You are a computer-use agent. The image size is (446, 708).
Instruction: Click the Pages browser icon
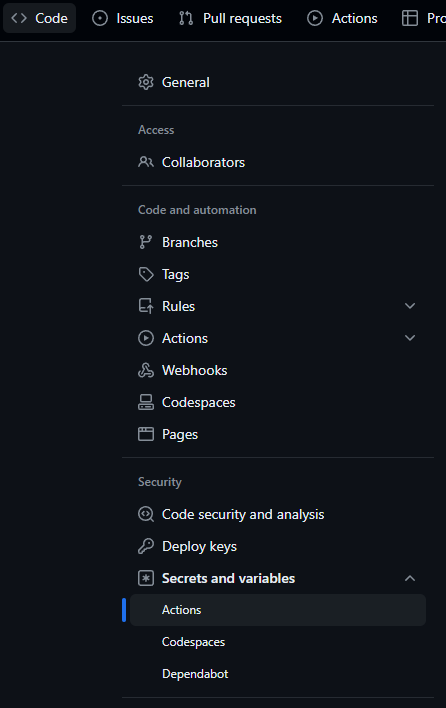click(146, 434)
